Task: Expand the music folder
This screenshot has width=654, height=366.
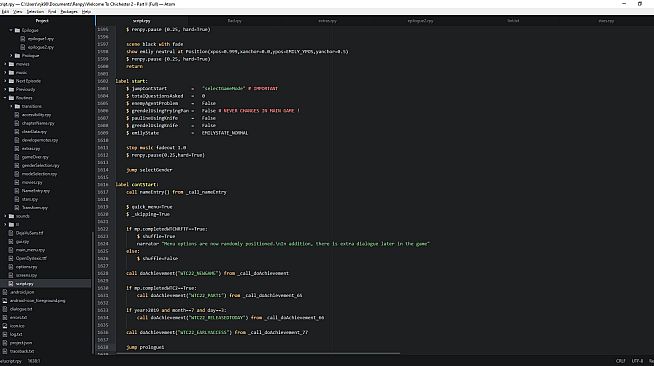Action: coord(5,73)
